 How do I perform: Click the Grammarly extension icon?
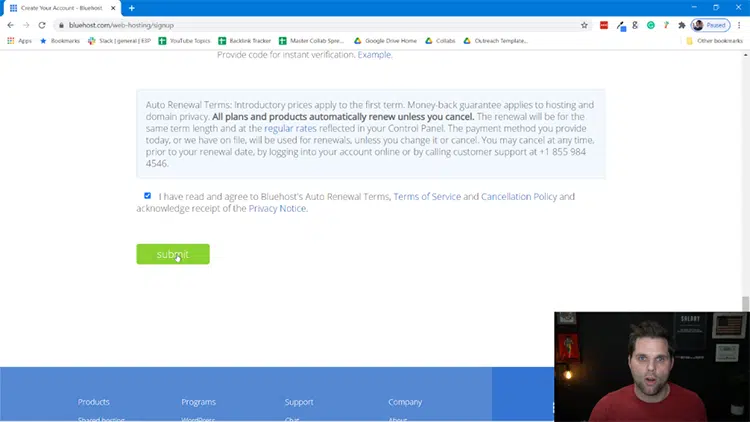click(650, 25)
